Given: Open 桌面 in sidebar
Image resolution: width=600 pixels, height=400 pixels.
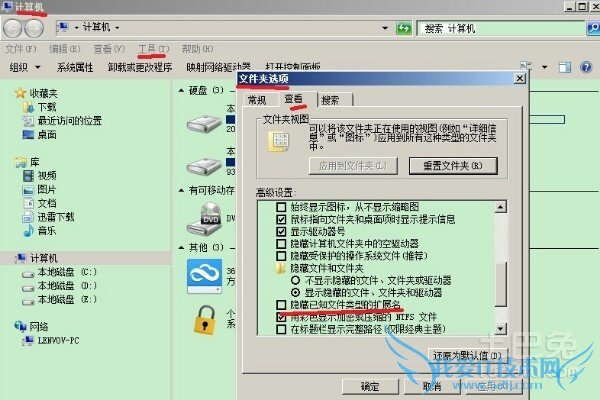Looking at the screenshot, I should pyautogui.click(x=40, y=135).
